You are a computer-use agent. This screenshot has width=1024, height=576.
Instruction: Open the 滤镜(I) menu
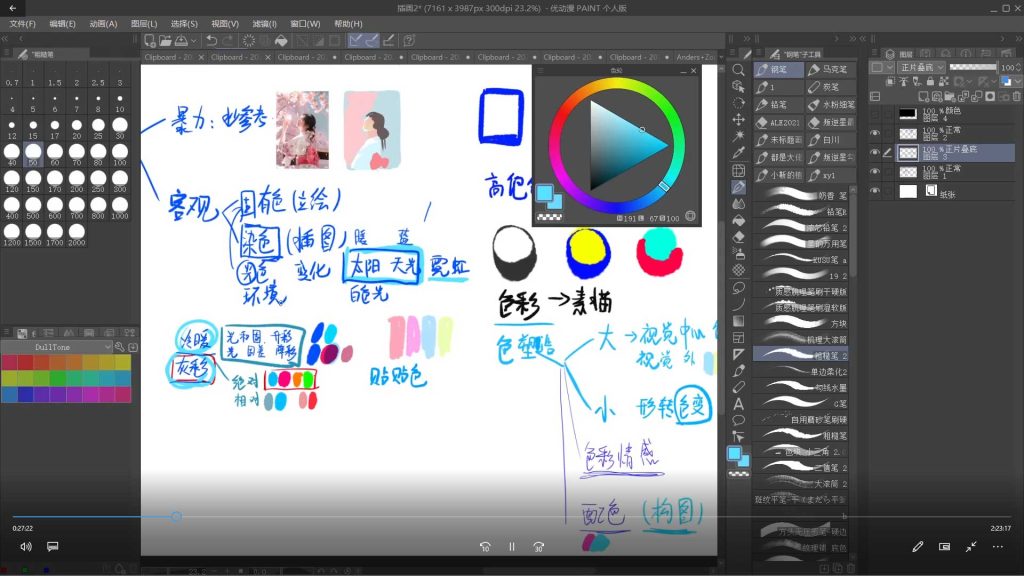pyautogui.click(x=264, y=24)
